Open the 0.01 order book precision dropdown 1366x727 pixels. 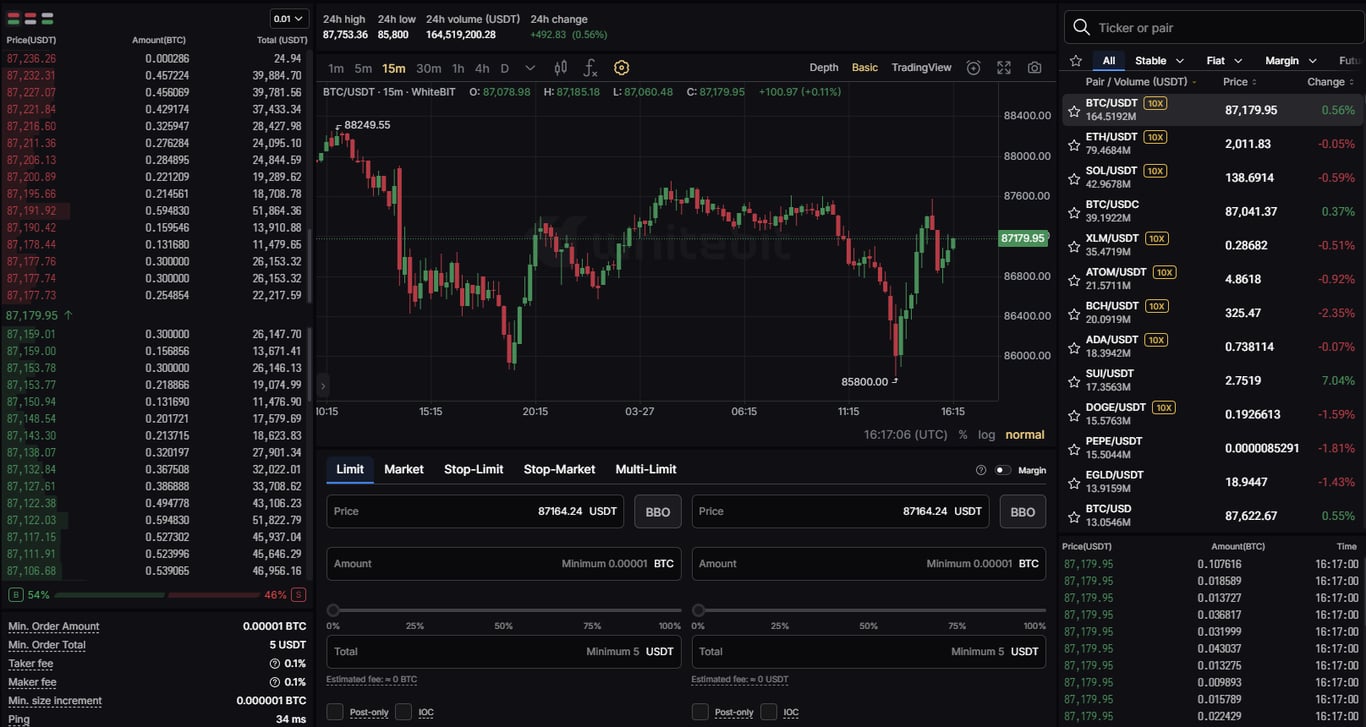[x=290, y=18]
